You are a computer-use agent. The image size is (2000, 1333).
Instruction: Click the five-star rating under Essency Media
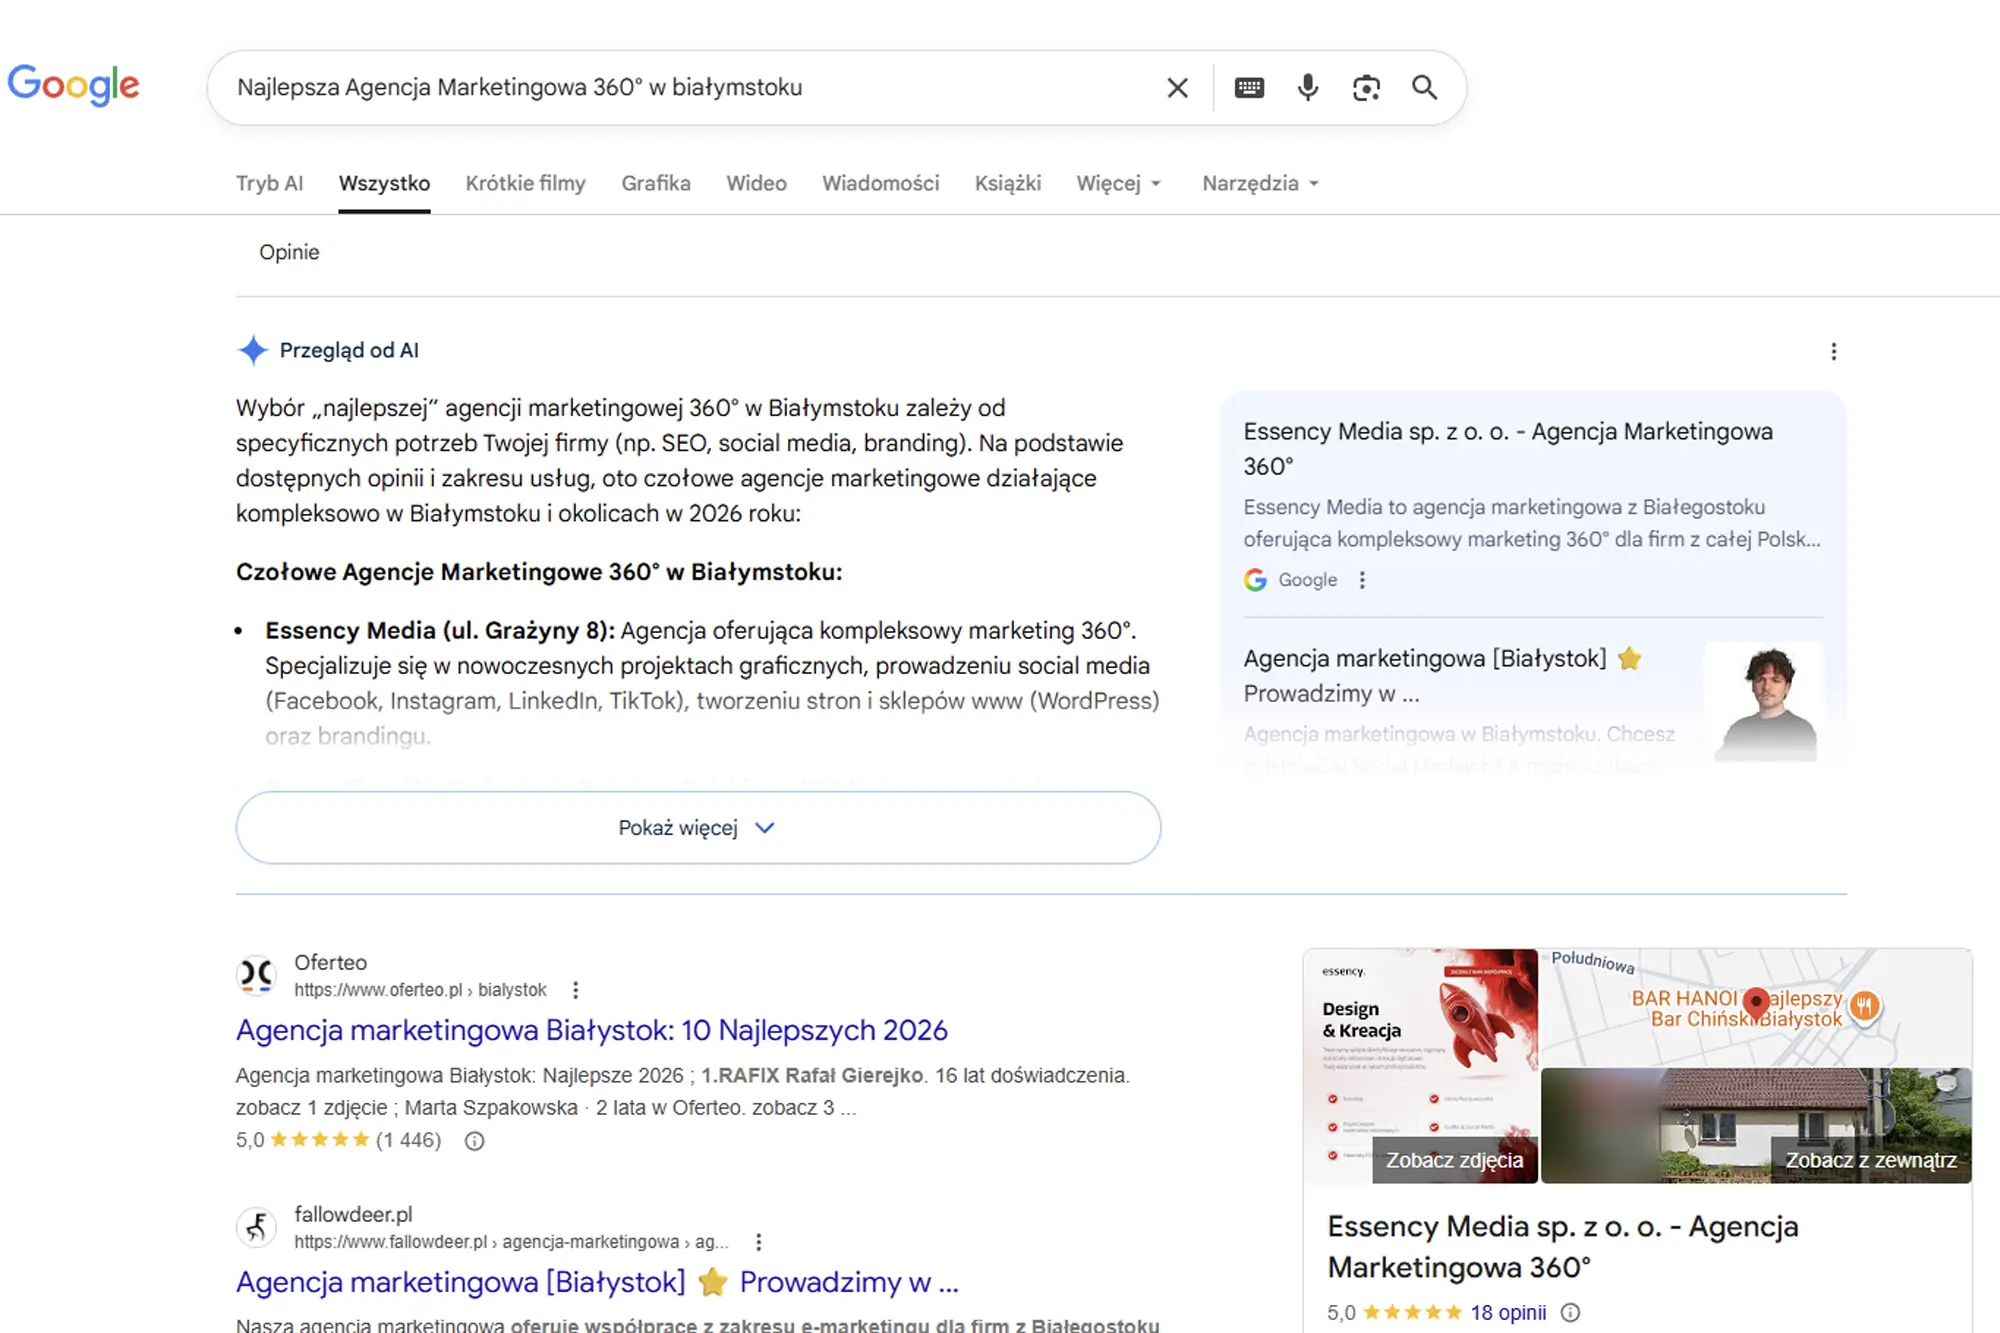1413,1311
